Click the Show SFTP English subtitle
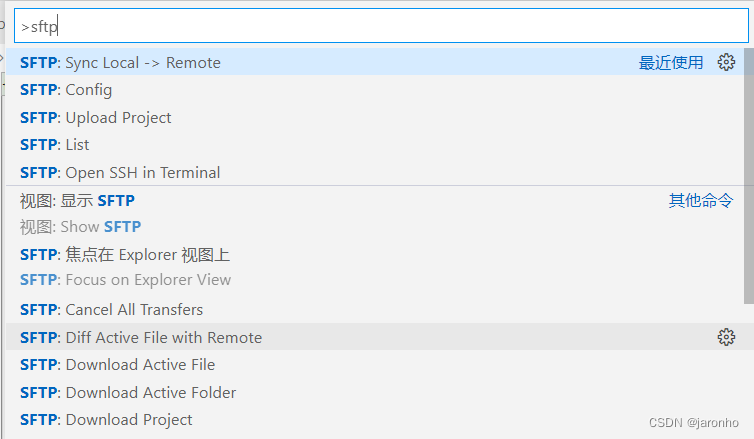Viewport: 754px width, 439px height. click(80, 226)
